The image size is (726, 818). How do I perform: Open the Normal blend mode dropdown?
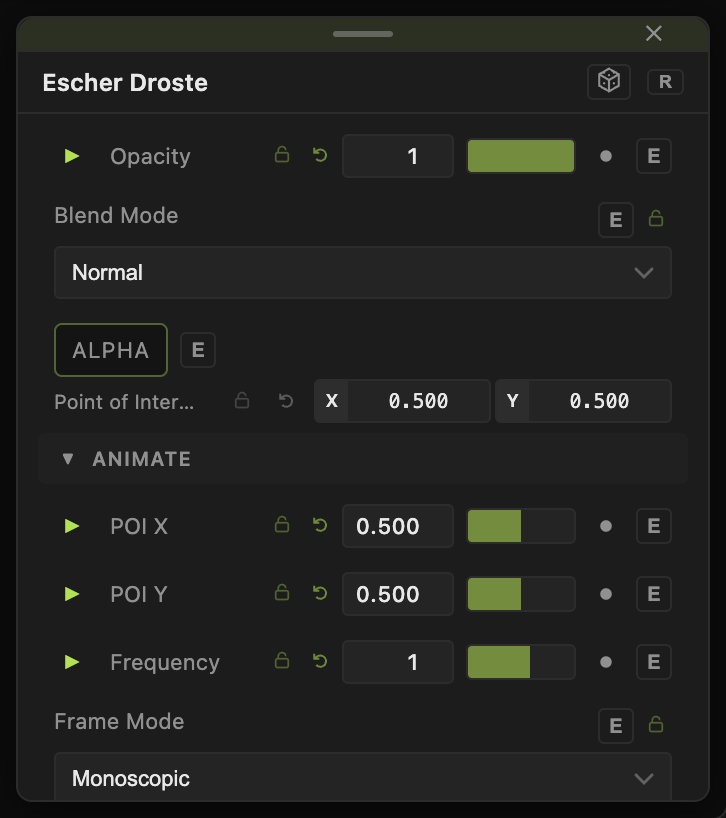[x=362, y=272]
